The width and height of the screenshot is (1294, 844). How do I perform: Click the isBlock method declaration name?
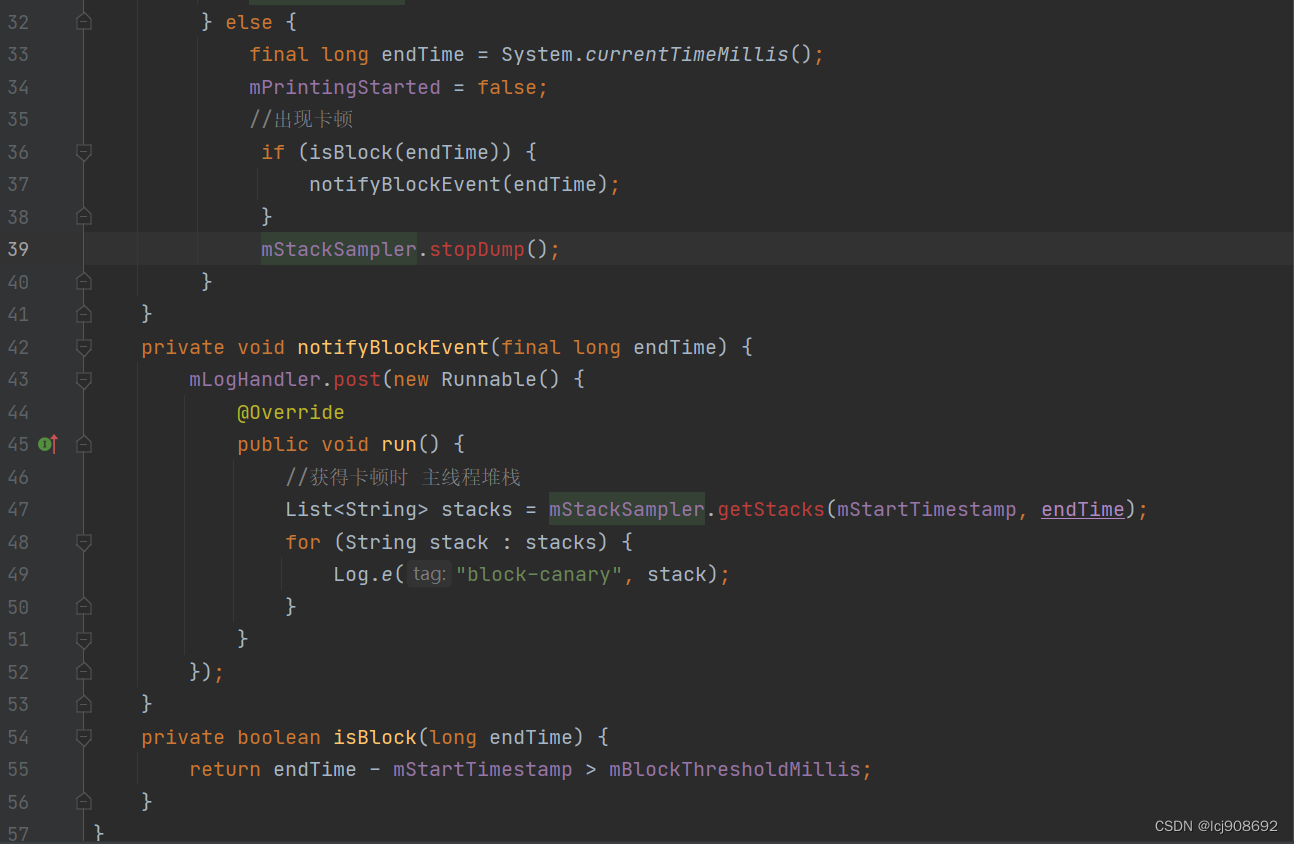(x=375, y=737)
